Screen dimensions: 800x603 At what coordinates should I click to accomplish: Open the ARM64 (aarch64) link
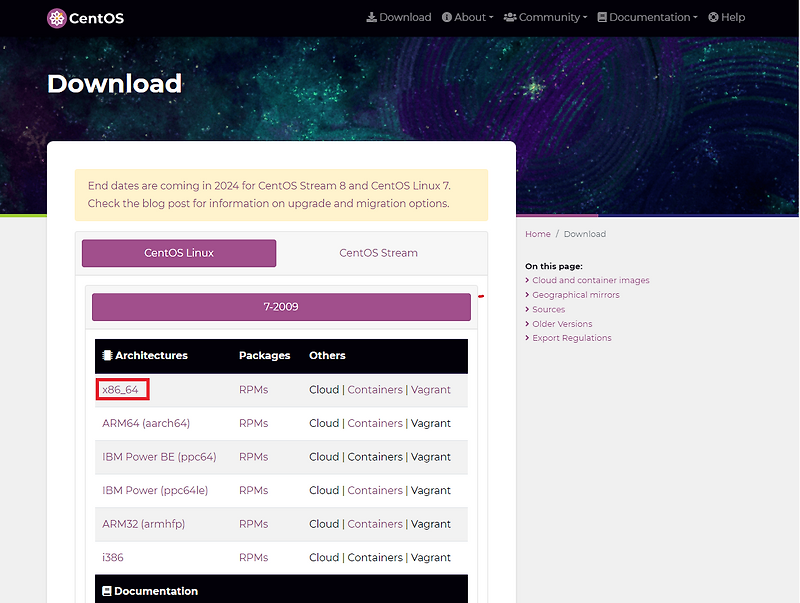[146, 423]
